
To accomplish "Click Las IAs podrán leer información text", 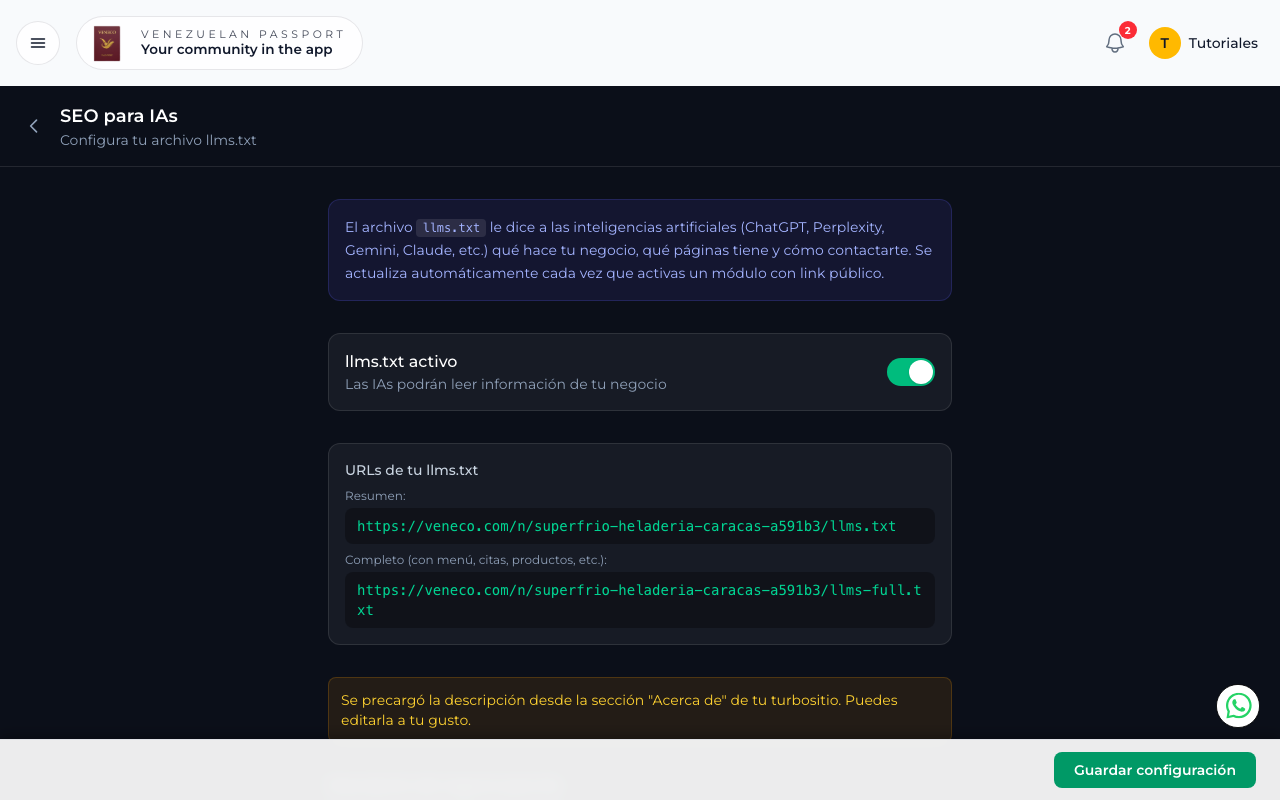I will [x=506, y=384].
